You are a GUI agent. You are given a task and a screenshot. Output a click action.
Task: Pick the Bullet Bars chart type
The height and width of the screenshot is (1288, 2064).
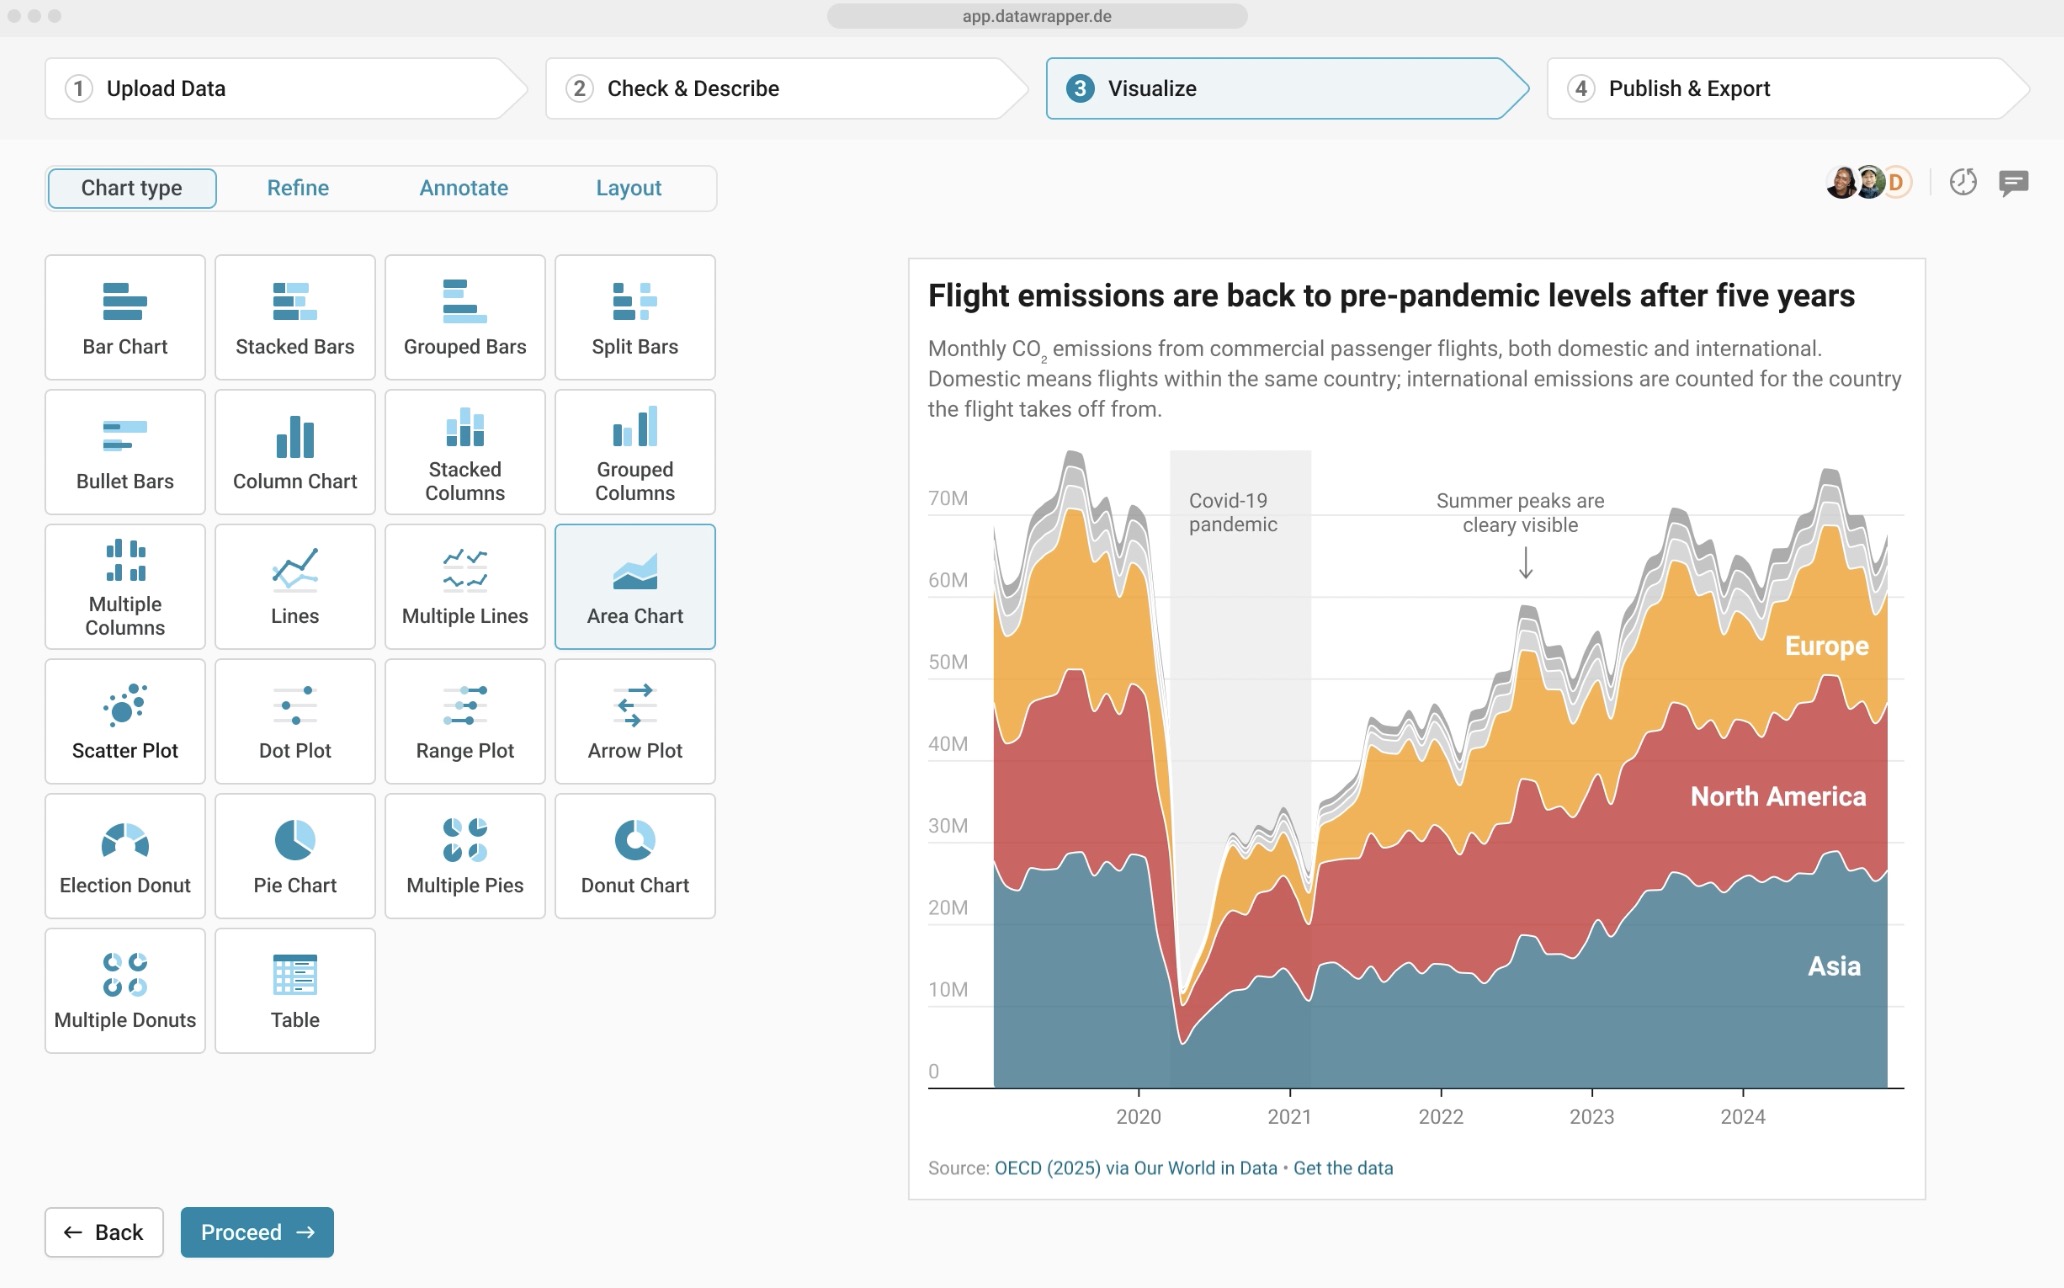(125, 452)
